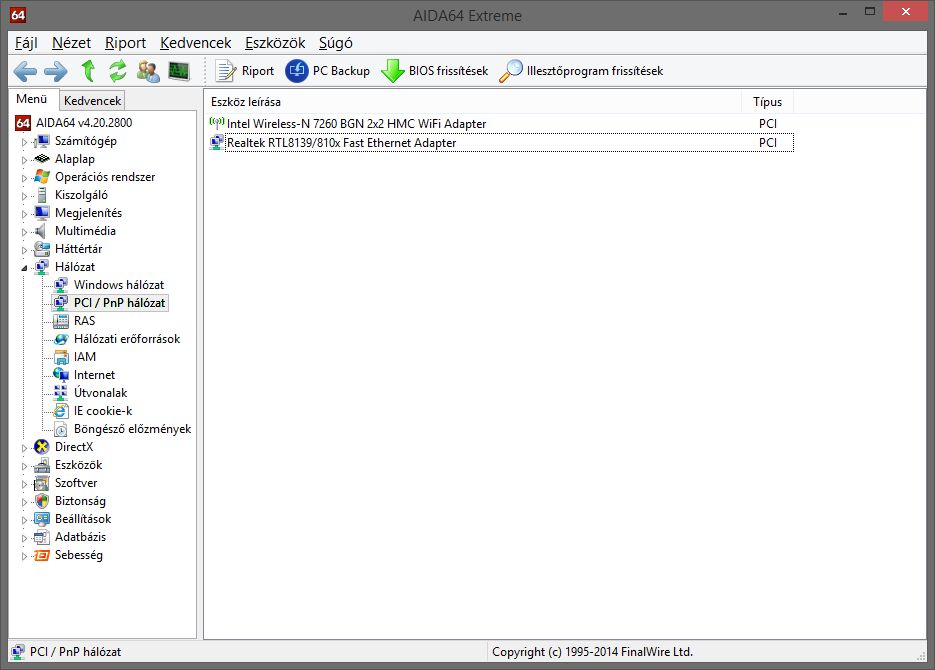Click the WiFi antenna icon beside Intel adapter

coord(216,123)
